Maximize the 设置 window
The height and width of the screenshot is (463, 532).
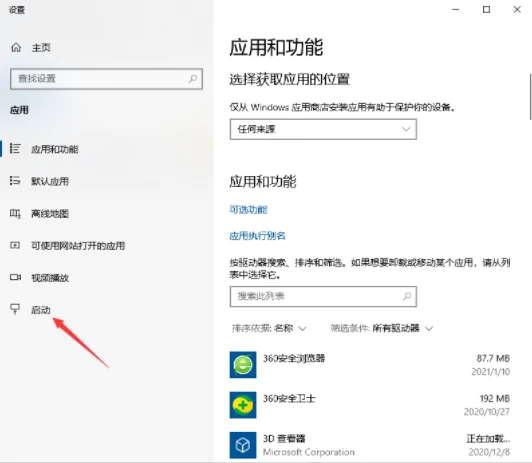pyautogui.click(x=486, y=9)
